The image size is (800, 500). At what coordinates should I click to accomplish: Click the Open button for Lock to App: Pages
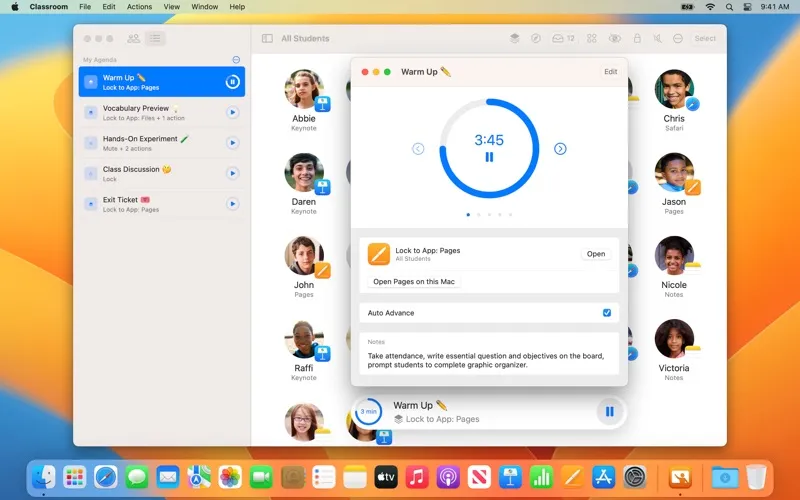point(595,254)
